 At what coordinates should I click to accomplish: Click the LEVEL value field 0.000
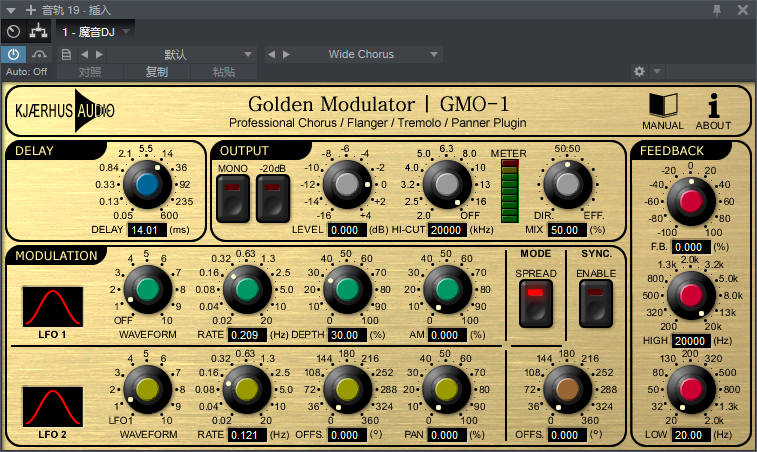pos(347,230)
